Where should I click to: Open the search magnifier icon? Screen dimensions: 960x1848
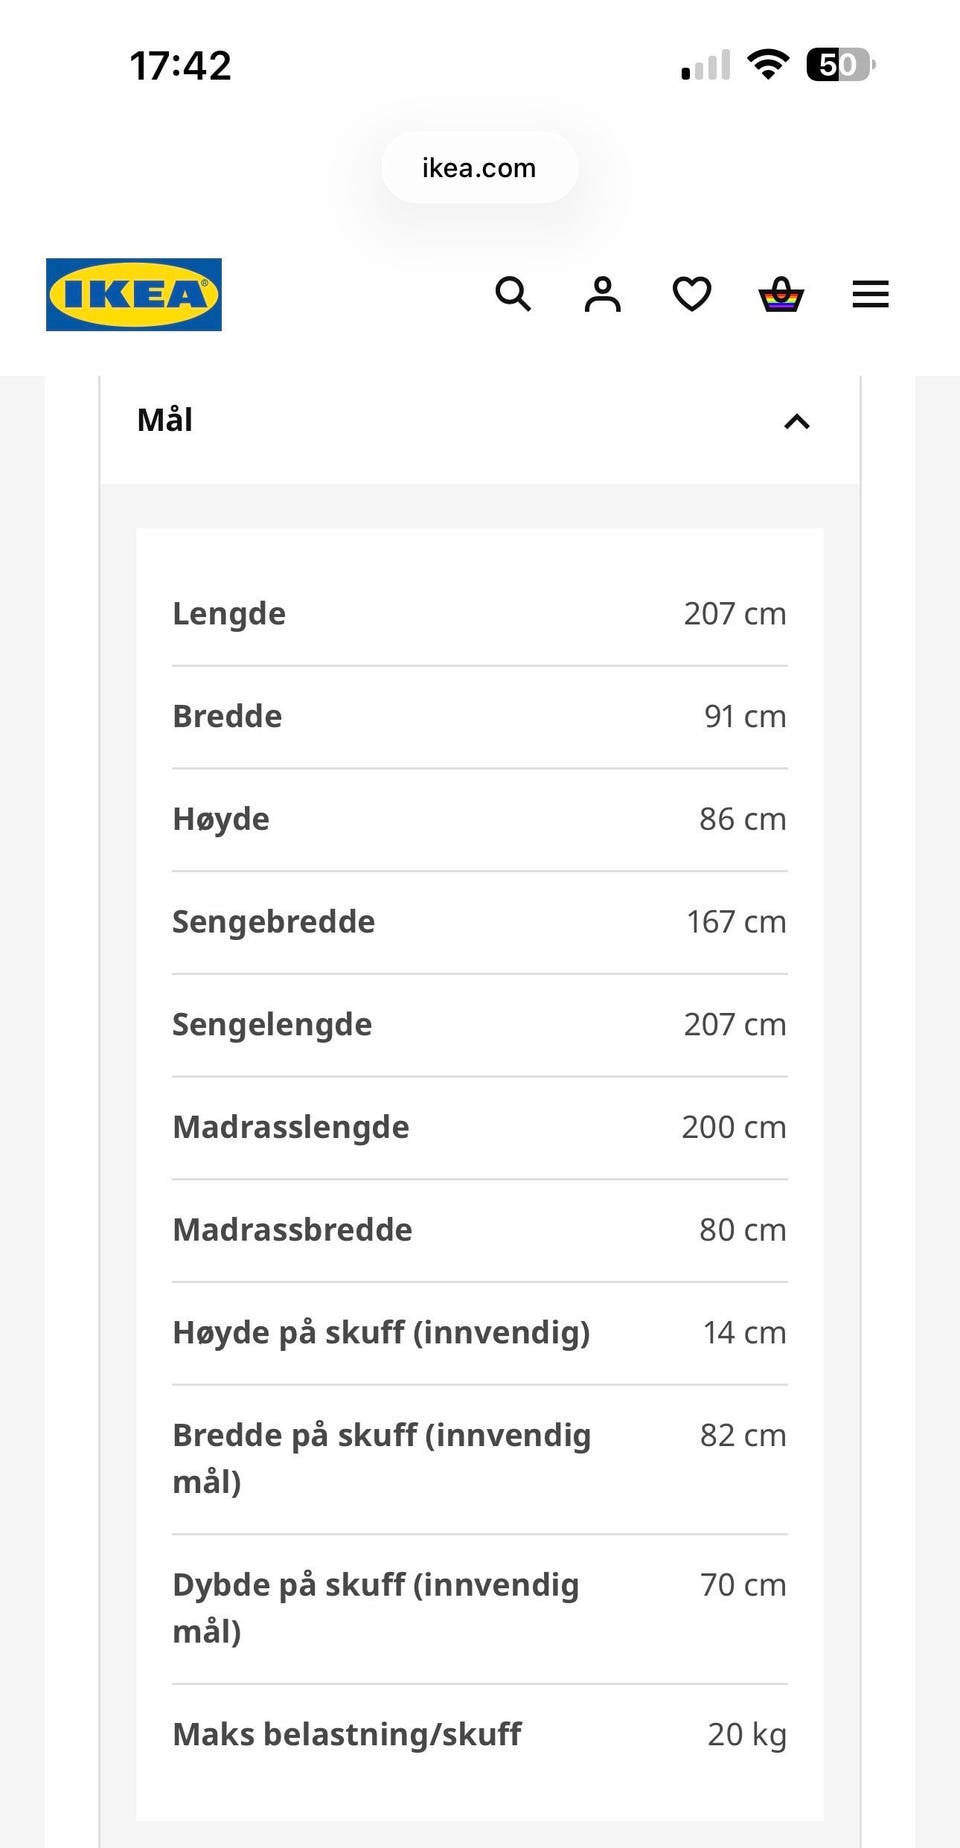pyautogui.click(x=513, y=294)
